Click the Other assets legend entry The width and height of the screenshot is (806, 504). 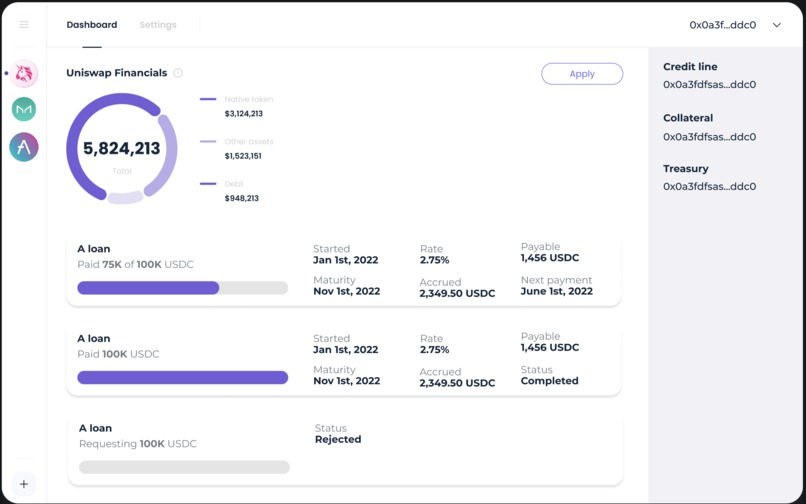[237, 149]
